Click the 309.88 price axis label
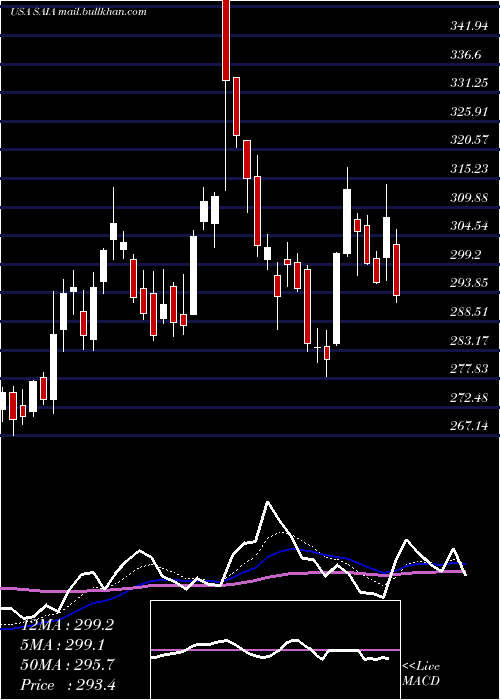Screen dimensions: 500x700 coord(469,197)
